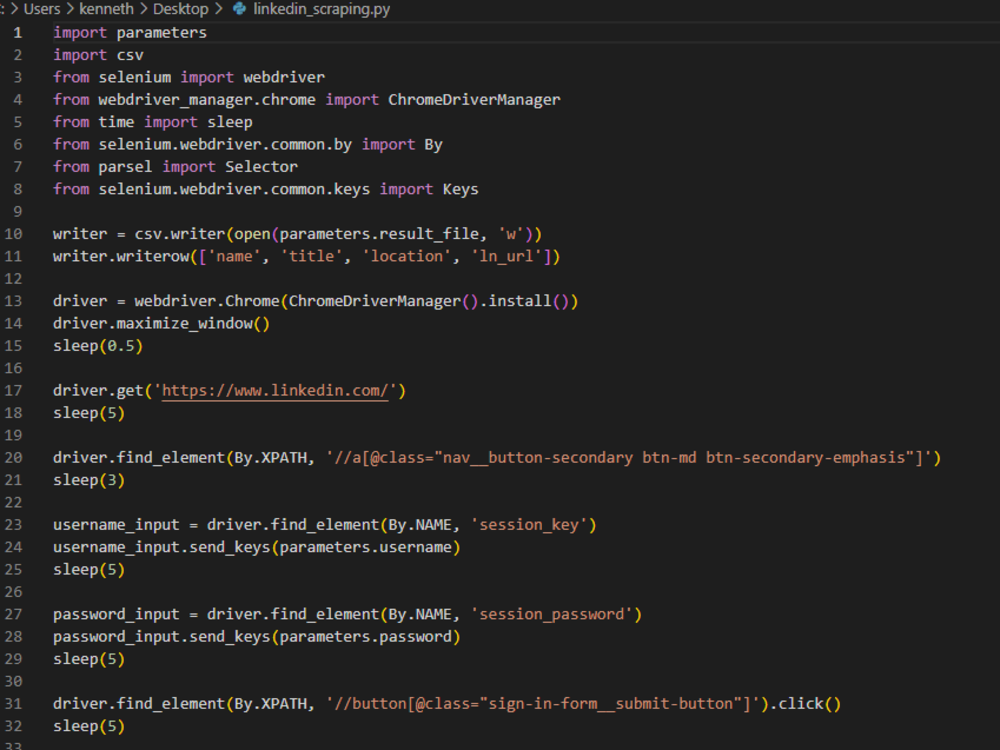Viewport: 1000px width, 750px height.
Task: Click 'sleep(0.5)' on line 15
Action: 98,346
